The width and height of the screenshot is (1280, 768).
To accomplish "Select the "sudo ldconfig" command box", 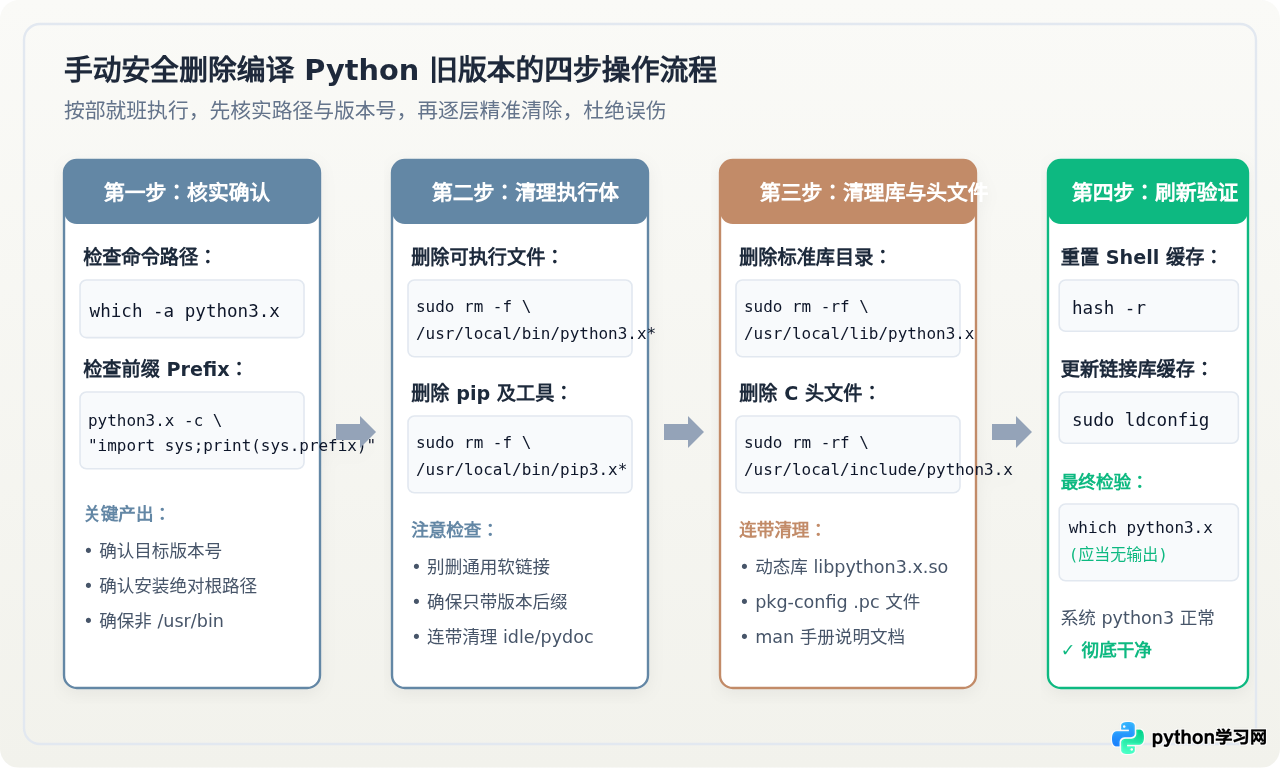I will tap(1148, 418).
